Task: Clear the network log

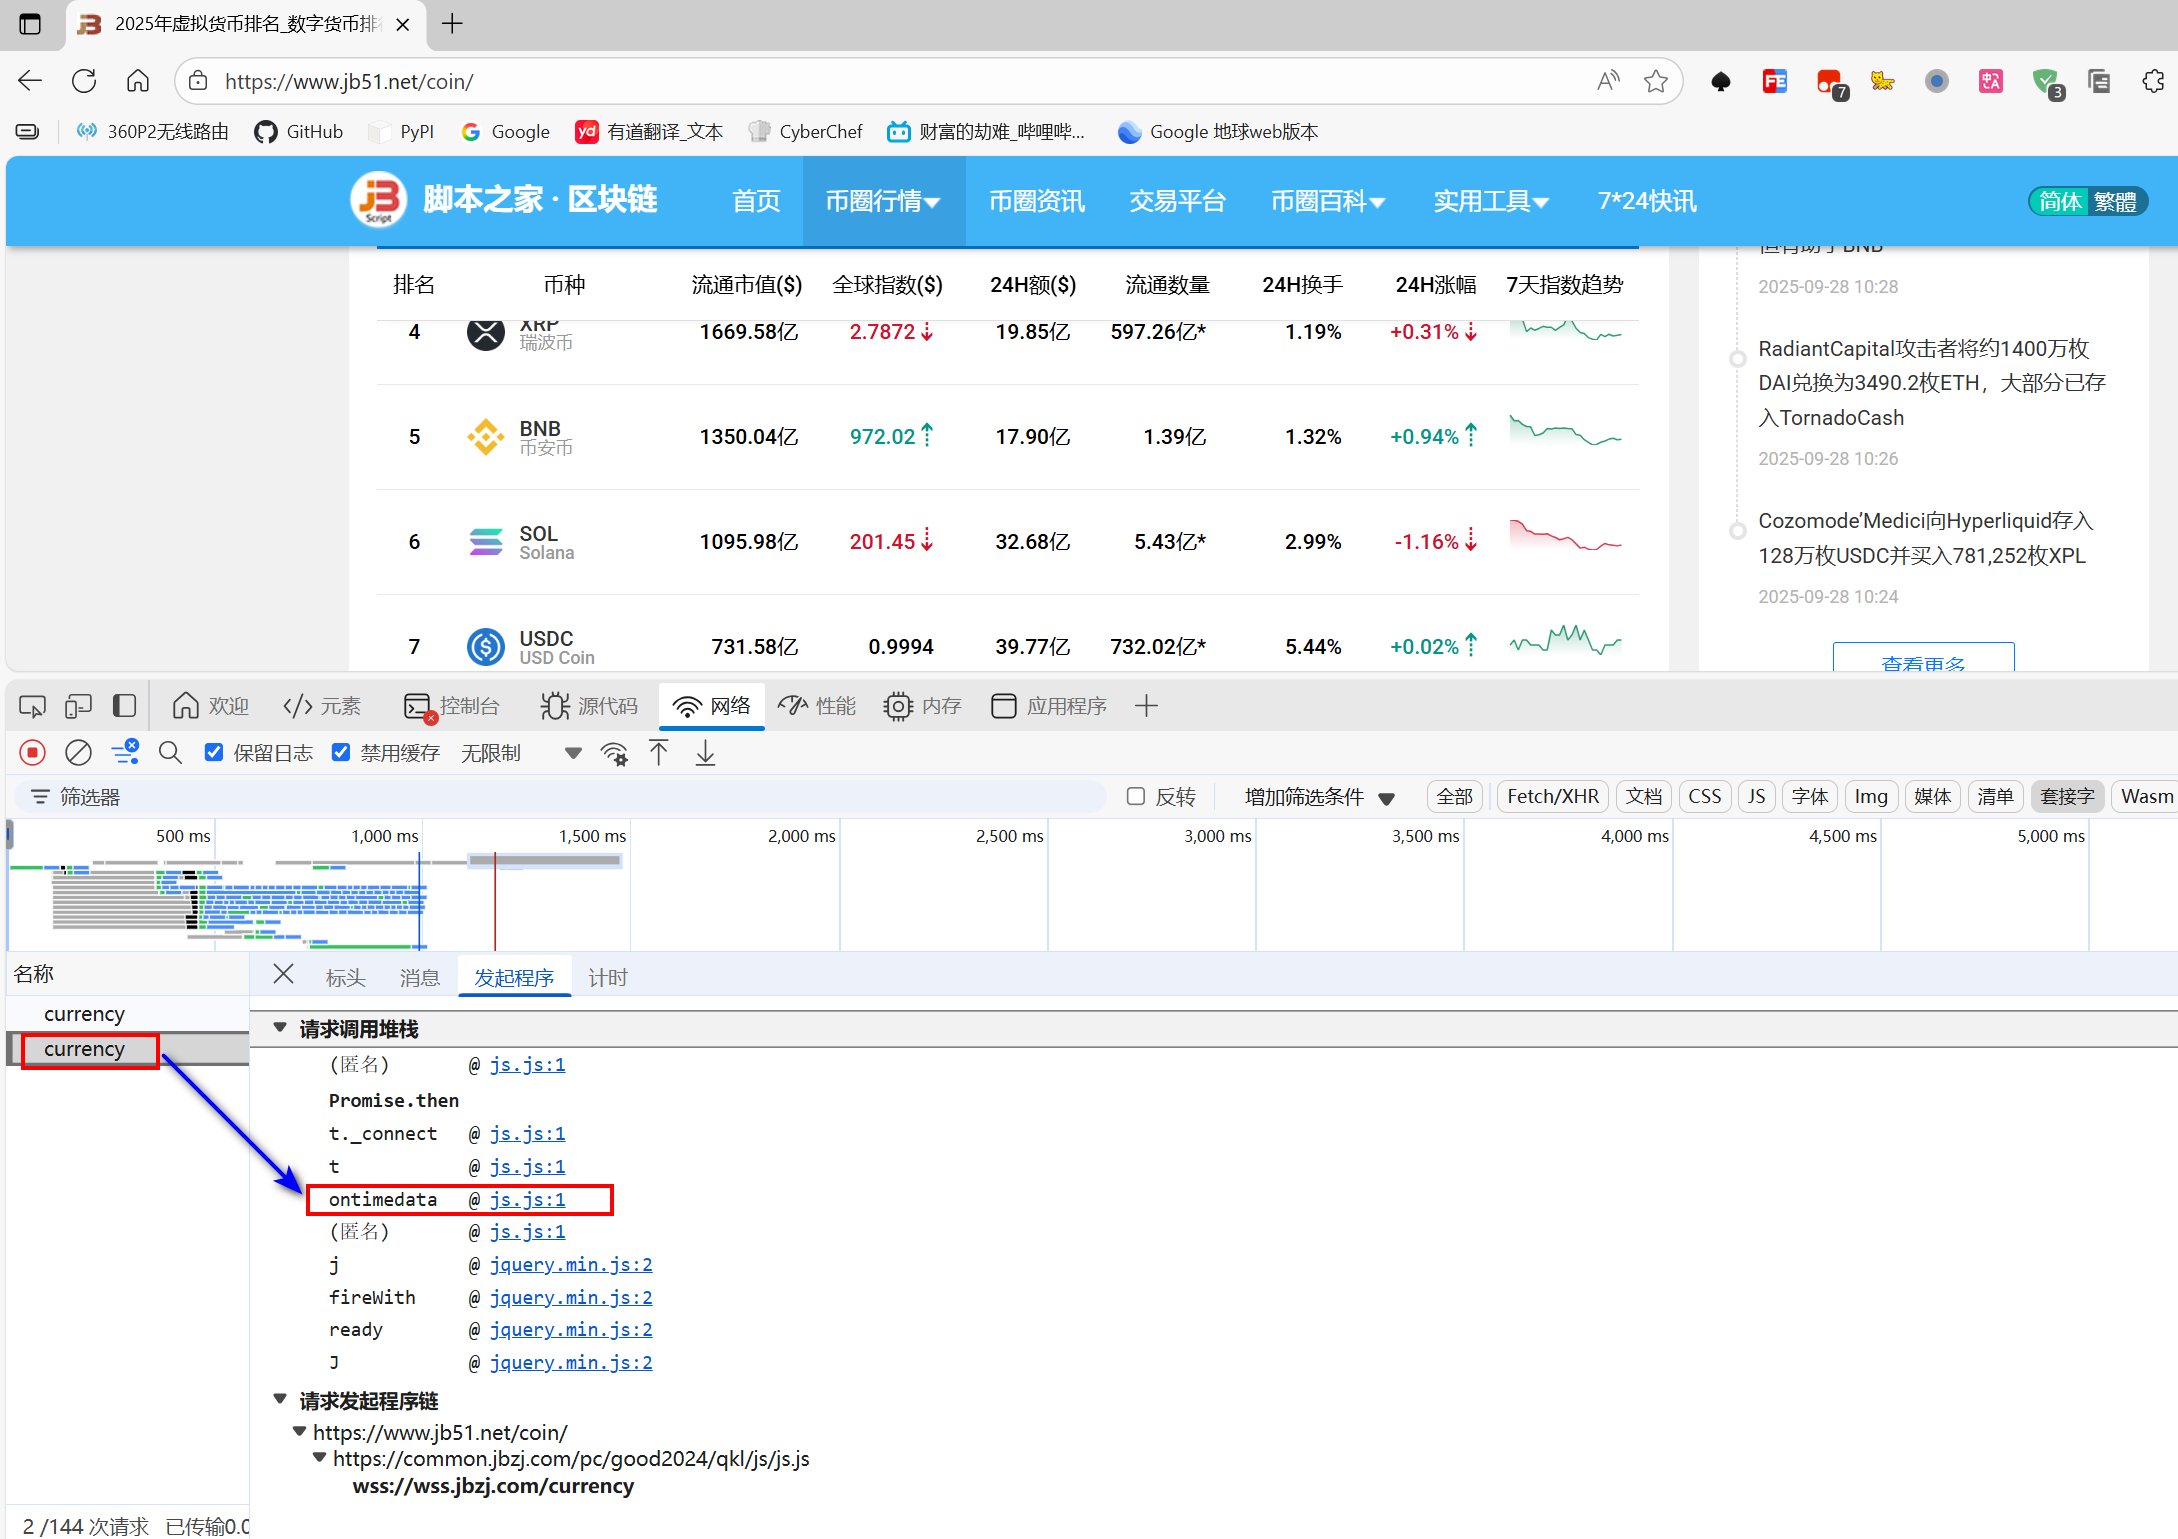Action: (78, 753)
